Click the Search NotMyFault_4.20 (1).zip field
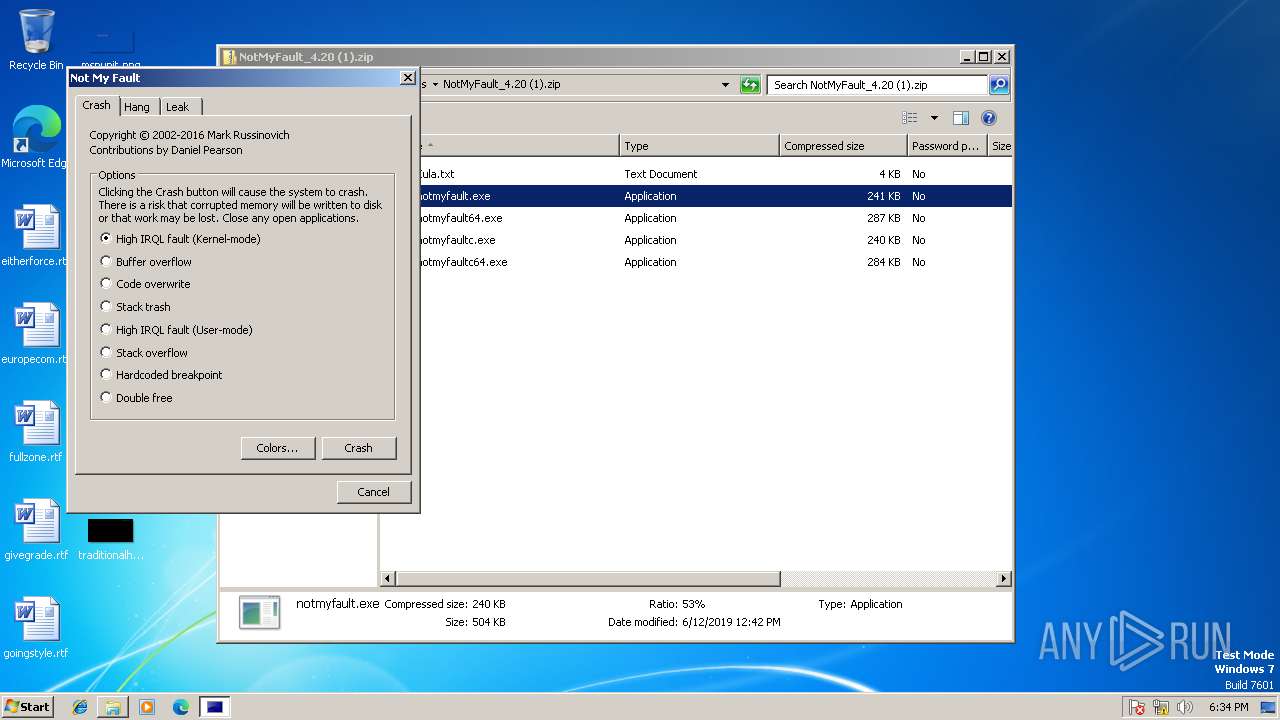Image resolution: width=1280 pixels, height=720 pixels. [878, 85]
